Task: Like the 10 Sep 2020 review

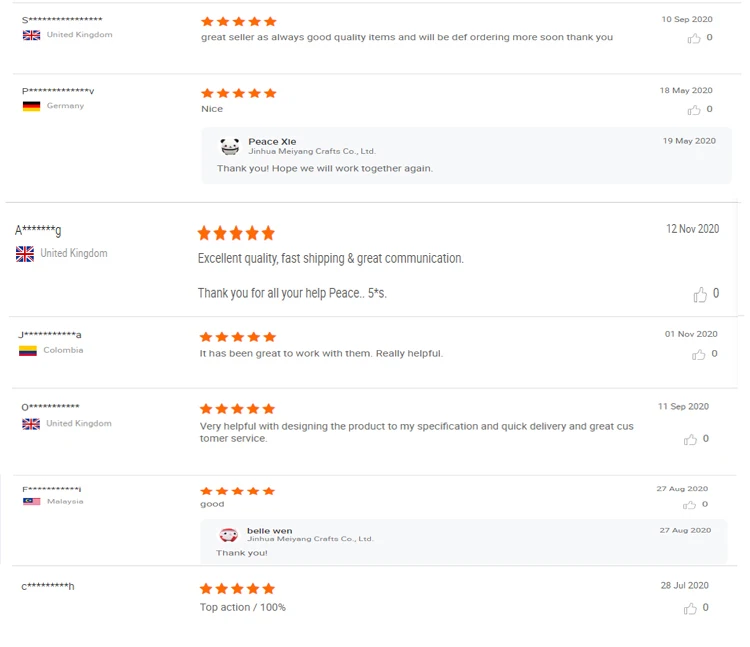Action: (x=693, y=38)
